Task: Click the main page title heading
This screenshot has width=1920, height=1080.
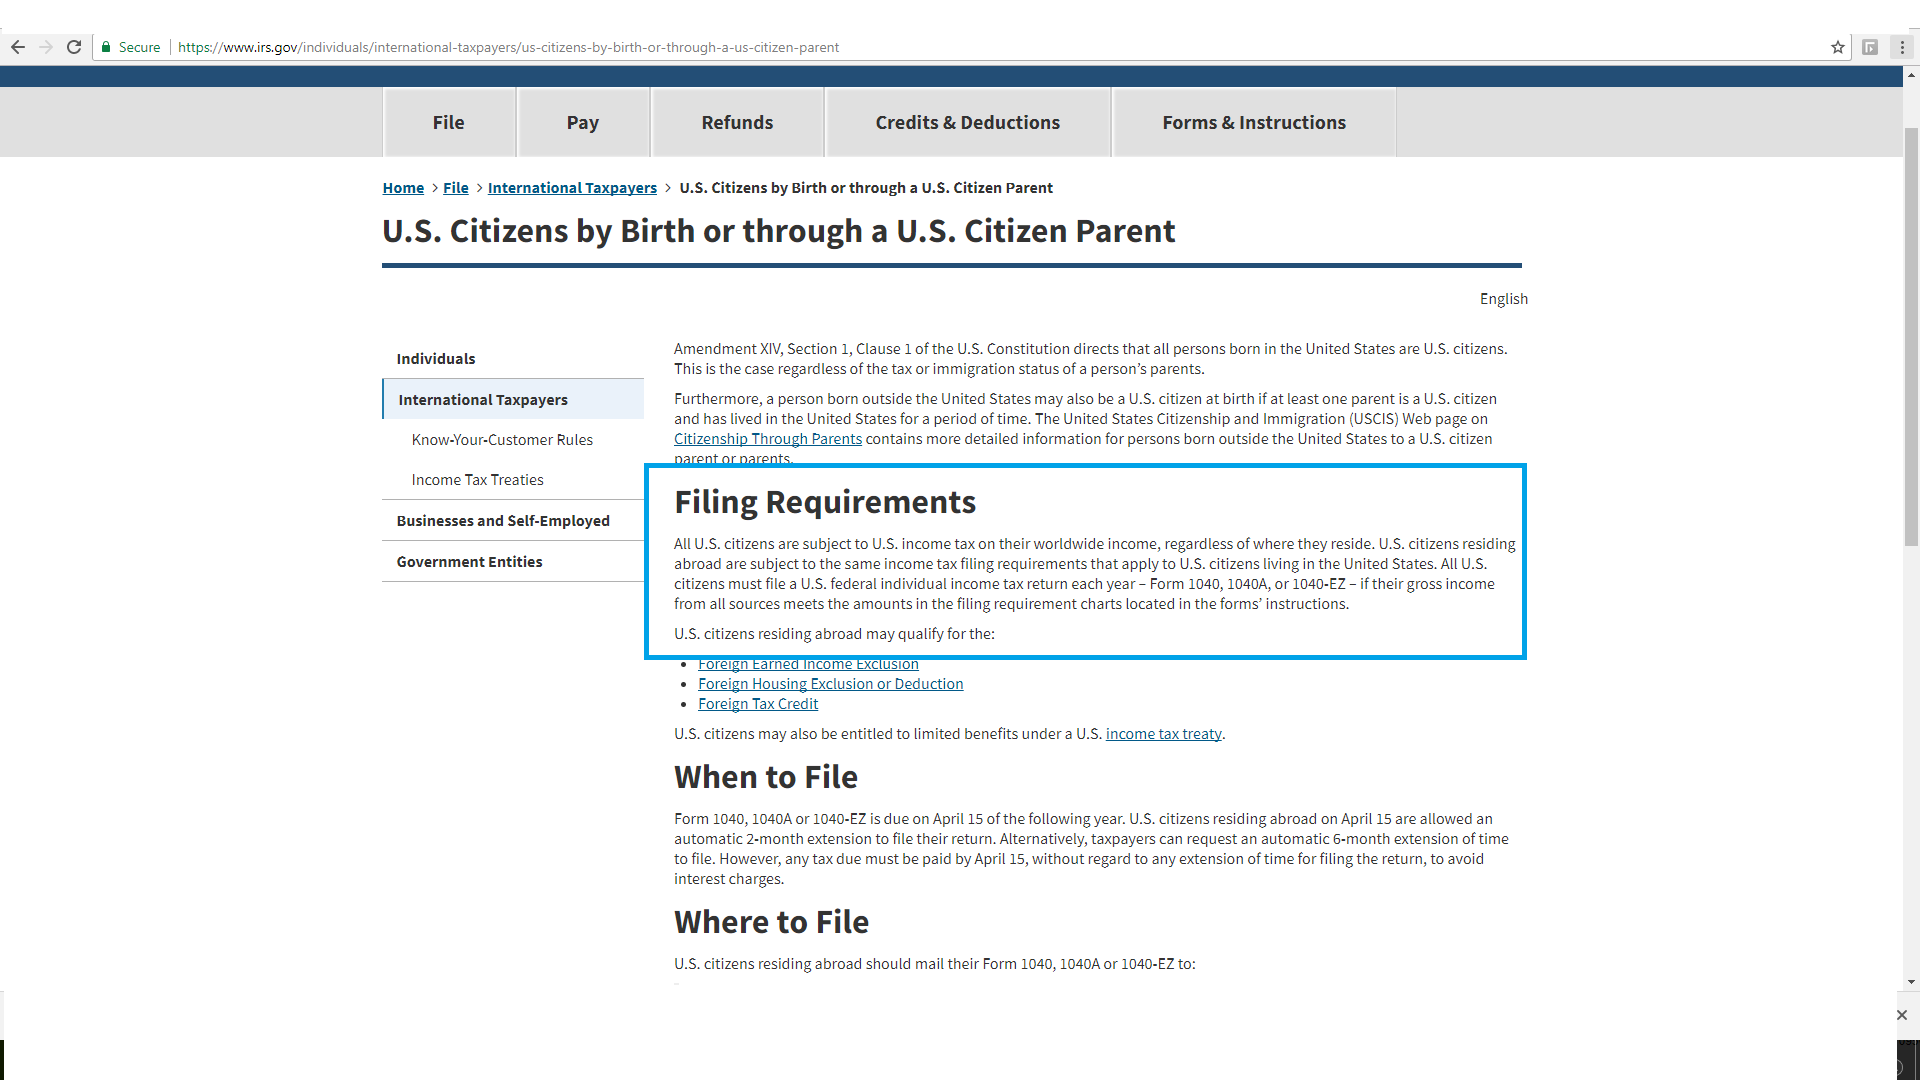Action: (x=778, y=231)
